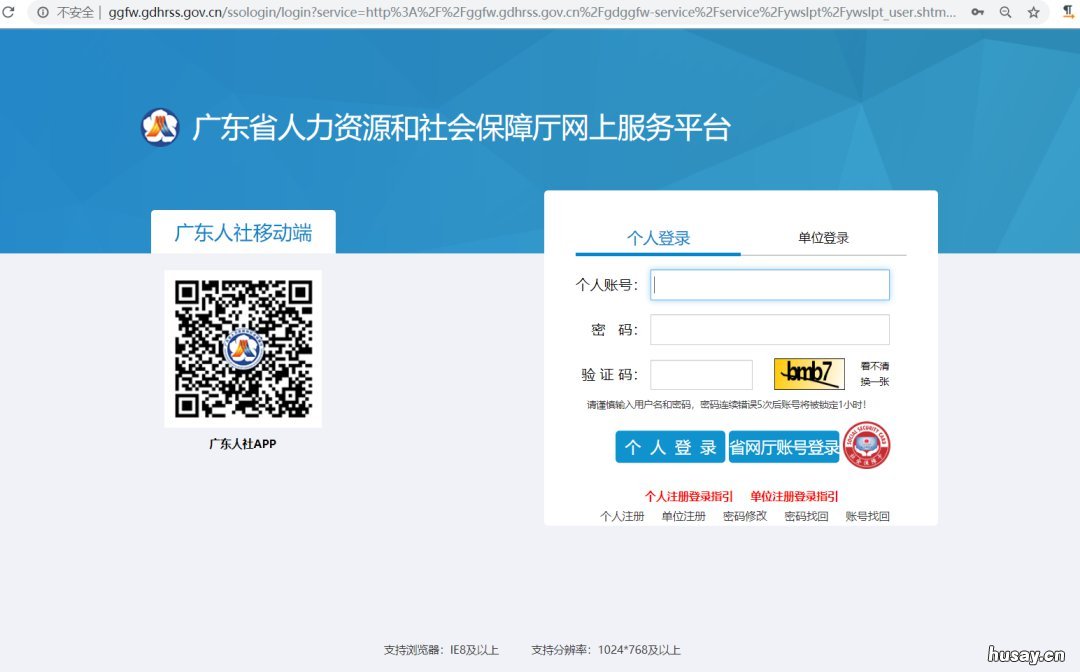Click the 账号找回 link

[866, 515]
